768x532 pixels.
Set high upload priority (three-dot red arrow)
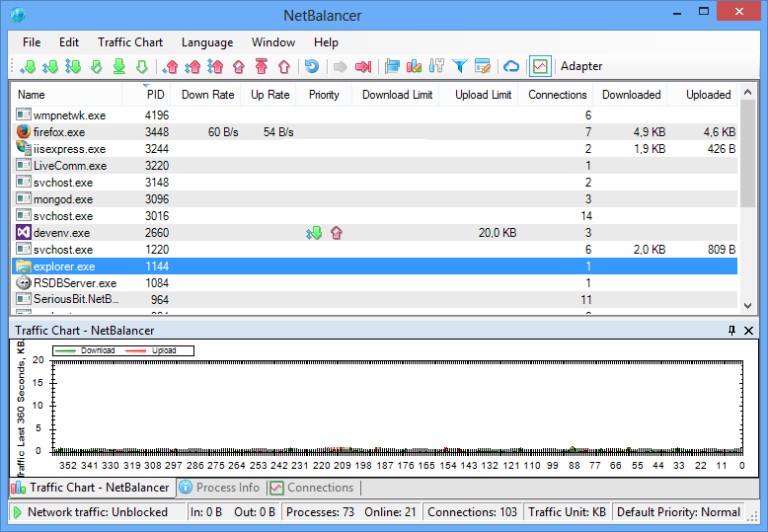215,66
